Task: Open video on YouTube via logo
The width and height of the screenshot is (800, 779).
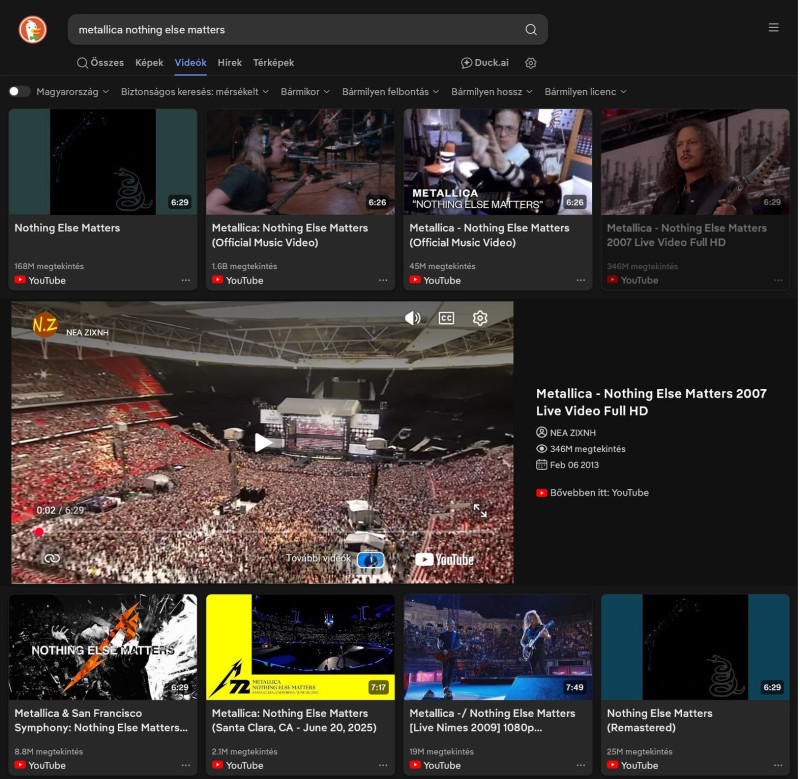Action: tap(444, 560)
